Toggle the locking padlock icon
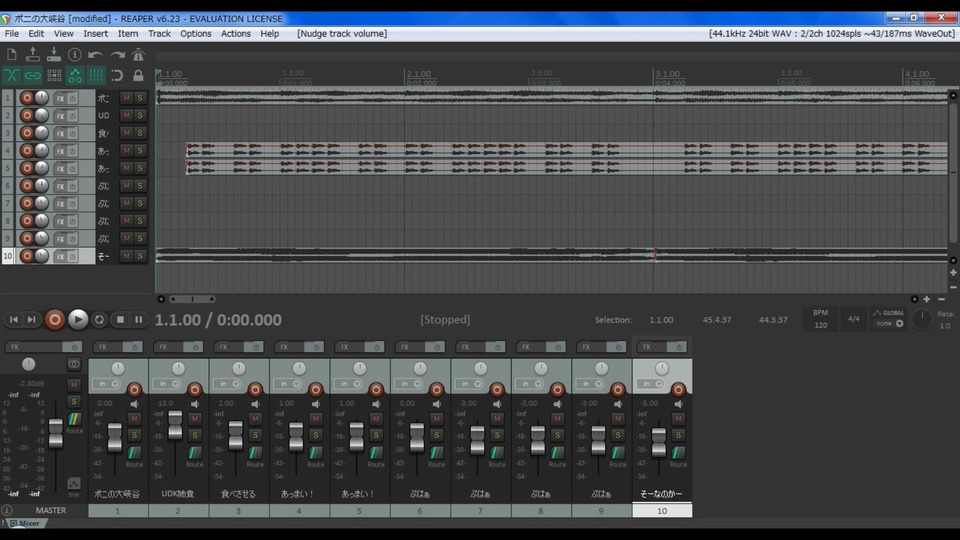This screenshot has width=960, height=540. [x=138, y=75]
